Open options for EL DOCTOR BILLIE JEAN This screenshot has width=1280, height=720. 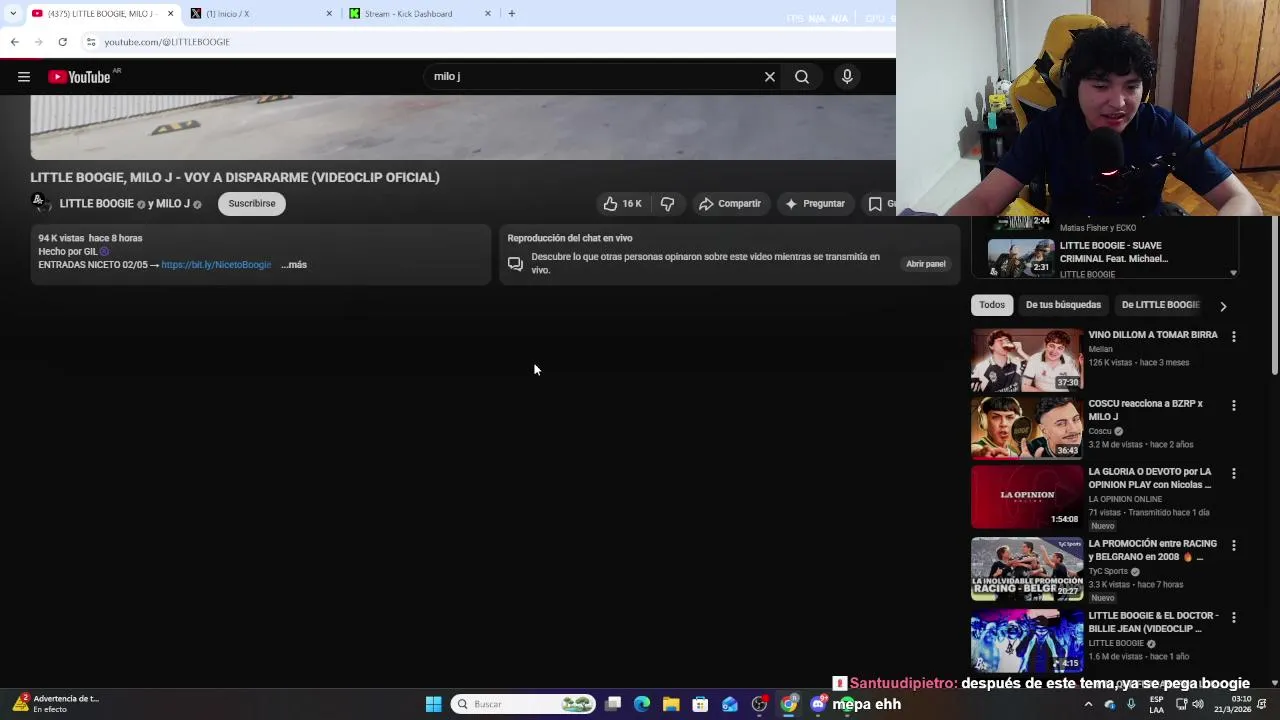pyautogui.click(x=1233, y=617)
